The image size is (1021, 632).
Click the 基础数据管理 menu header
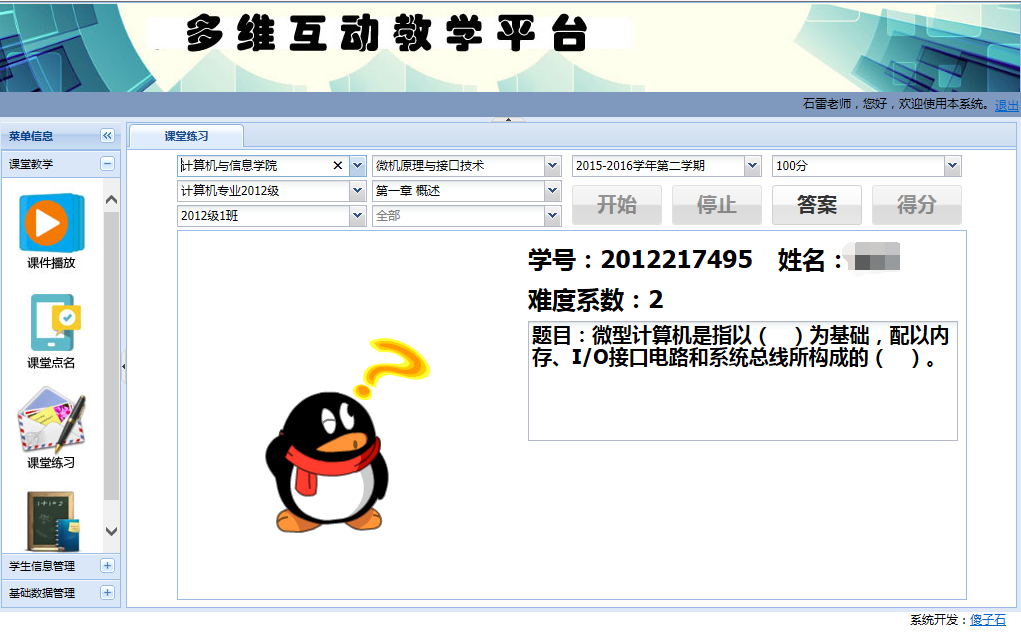click(x=61, y=592)
